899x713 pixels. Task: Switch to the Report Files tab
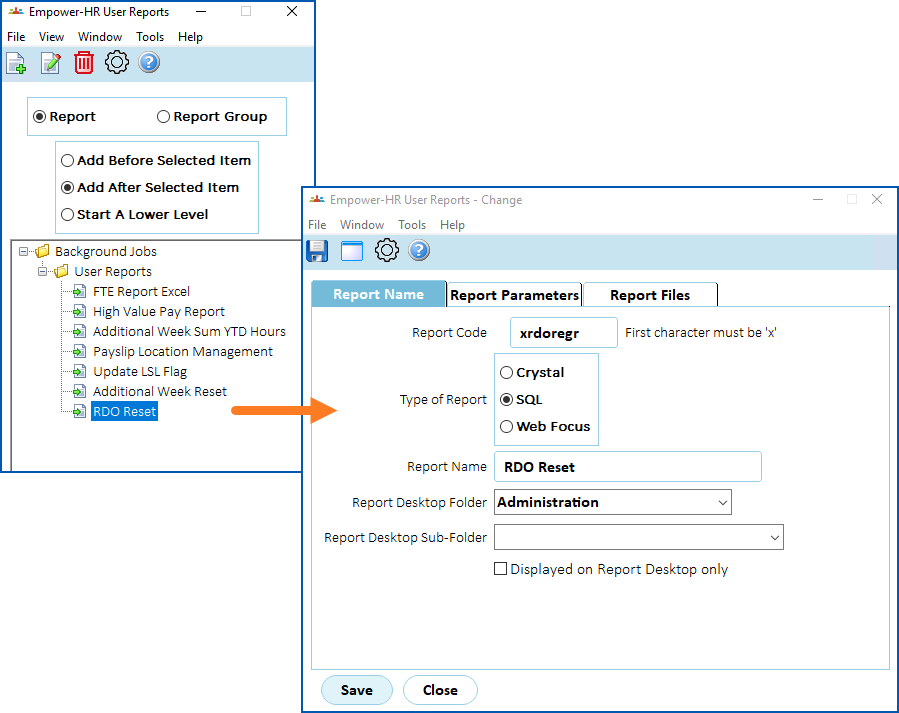(650, 295)
